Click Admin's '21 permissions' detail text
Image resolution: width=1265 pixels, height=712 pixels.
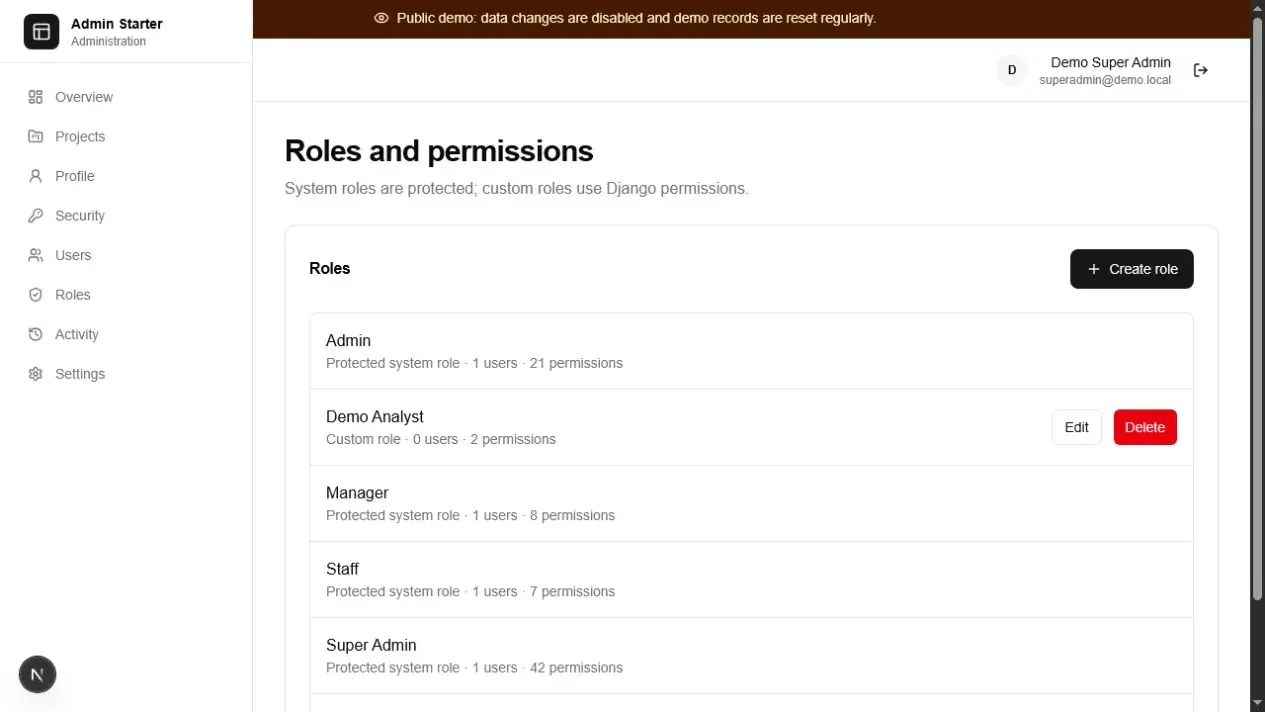tap(576, 363)
